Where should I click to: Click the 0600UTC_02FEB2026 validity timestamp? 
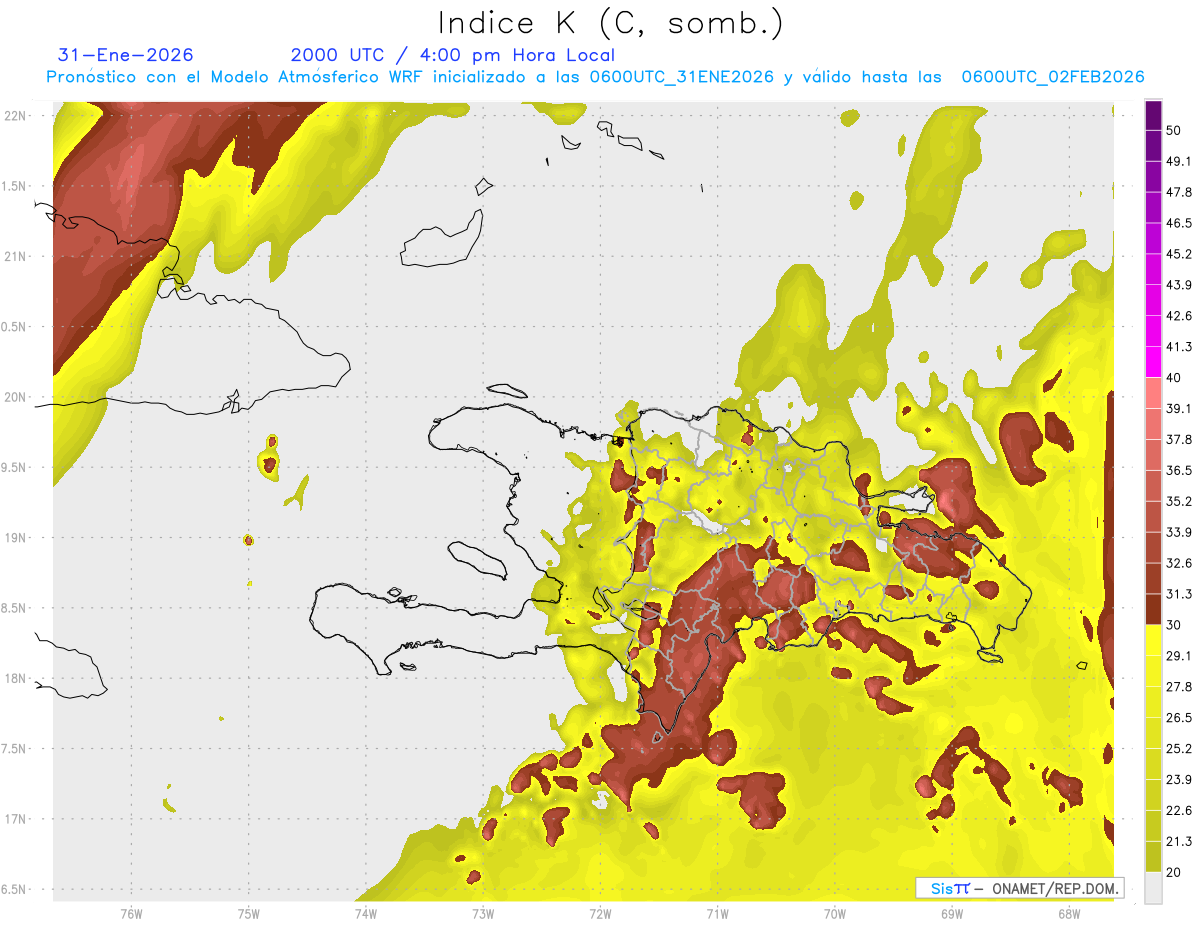click(1053, 77)
